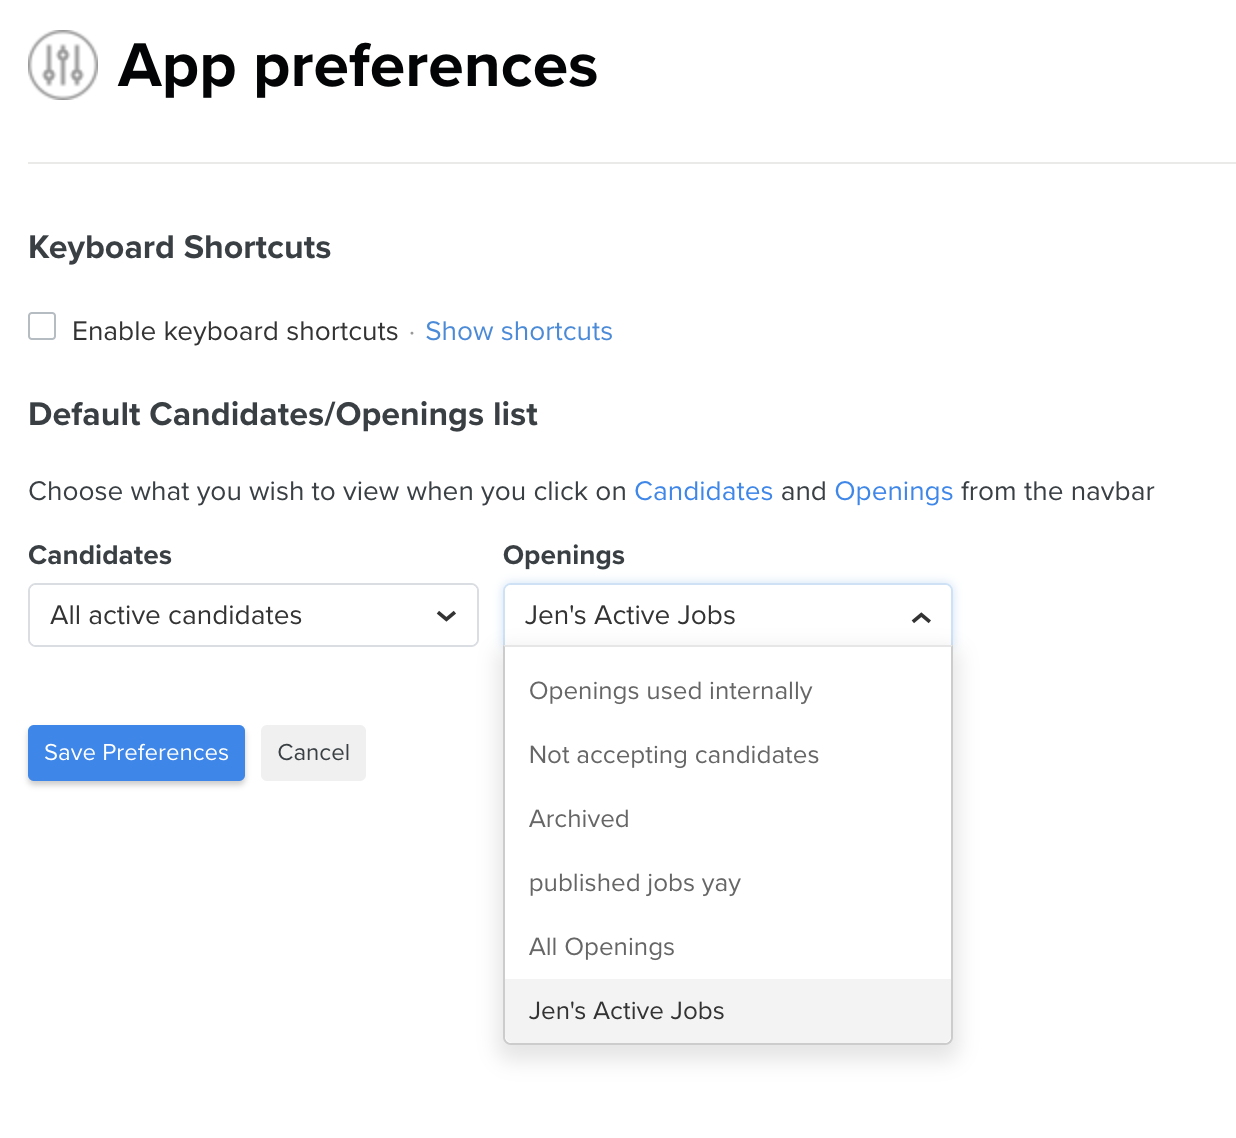Click the Save Preferences button
Viewport: 1236px width, 1138px height.
tap(136, 753)
